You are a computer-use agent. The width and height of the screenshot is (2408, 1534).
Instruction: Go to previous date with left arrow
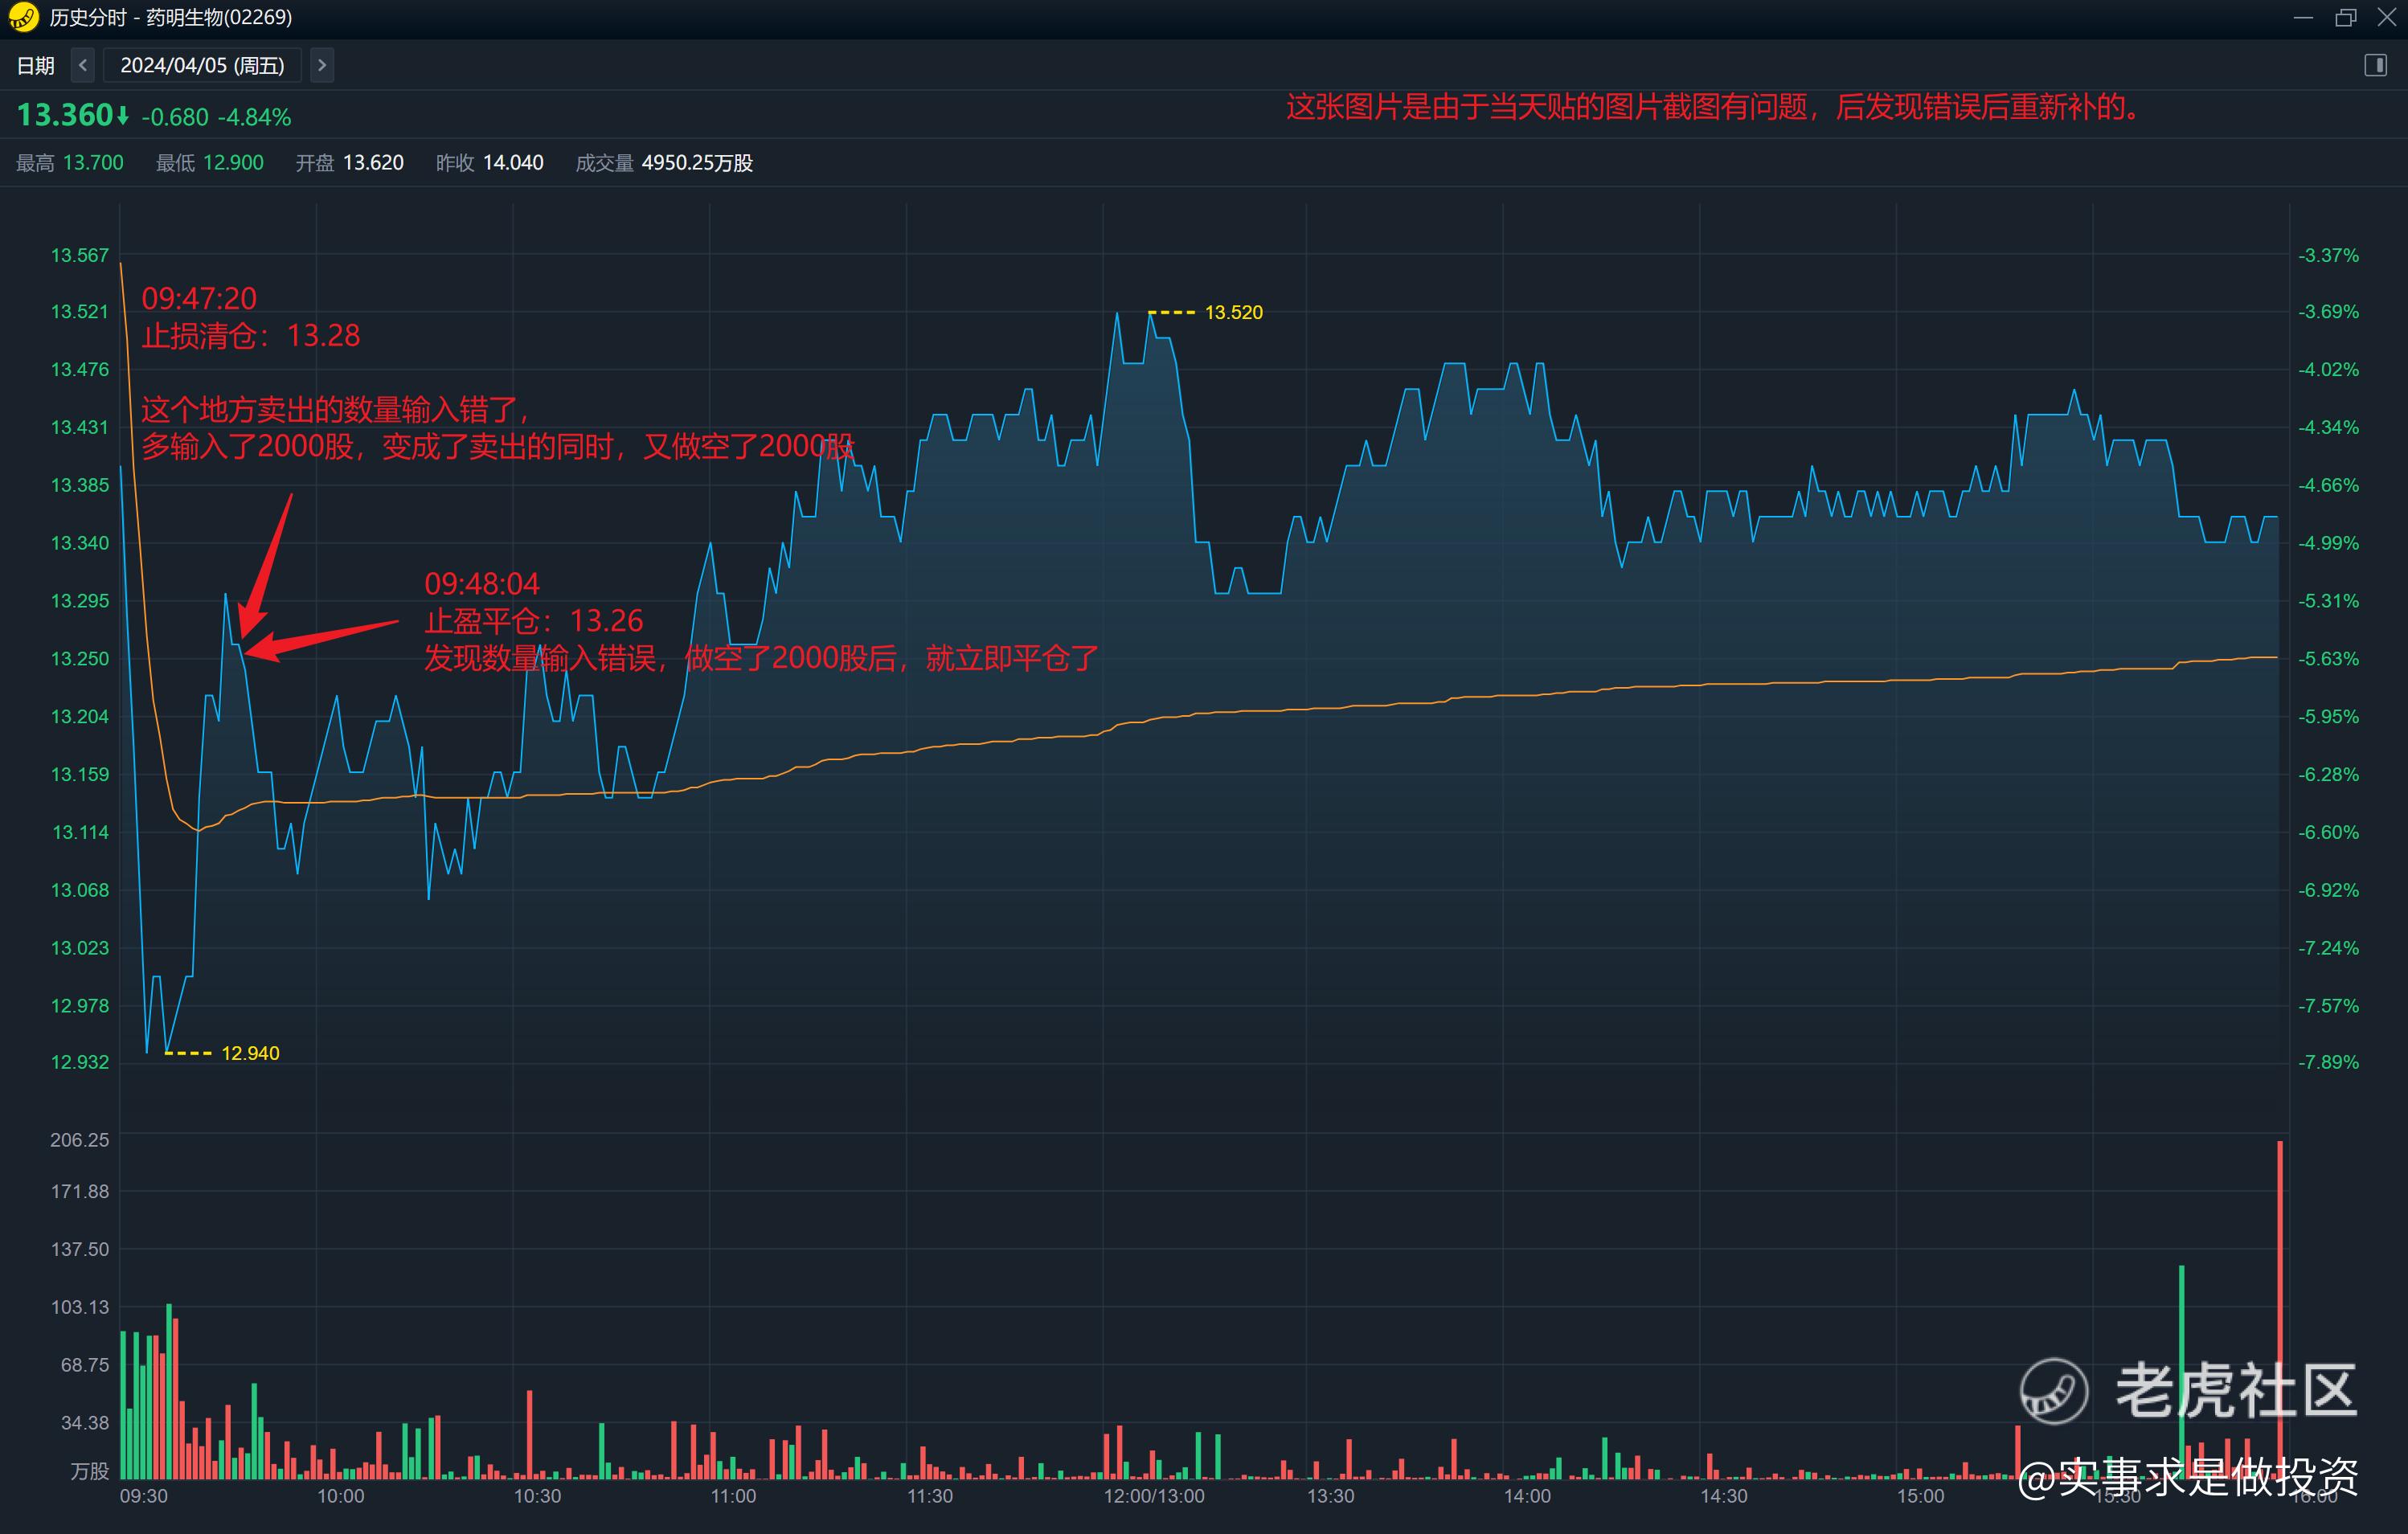point(83,65)
